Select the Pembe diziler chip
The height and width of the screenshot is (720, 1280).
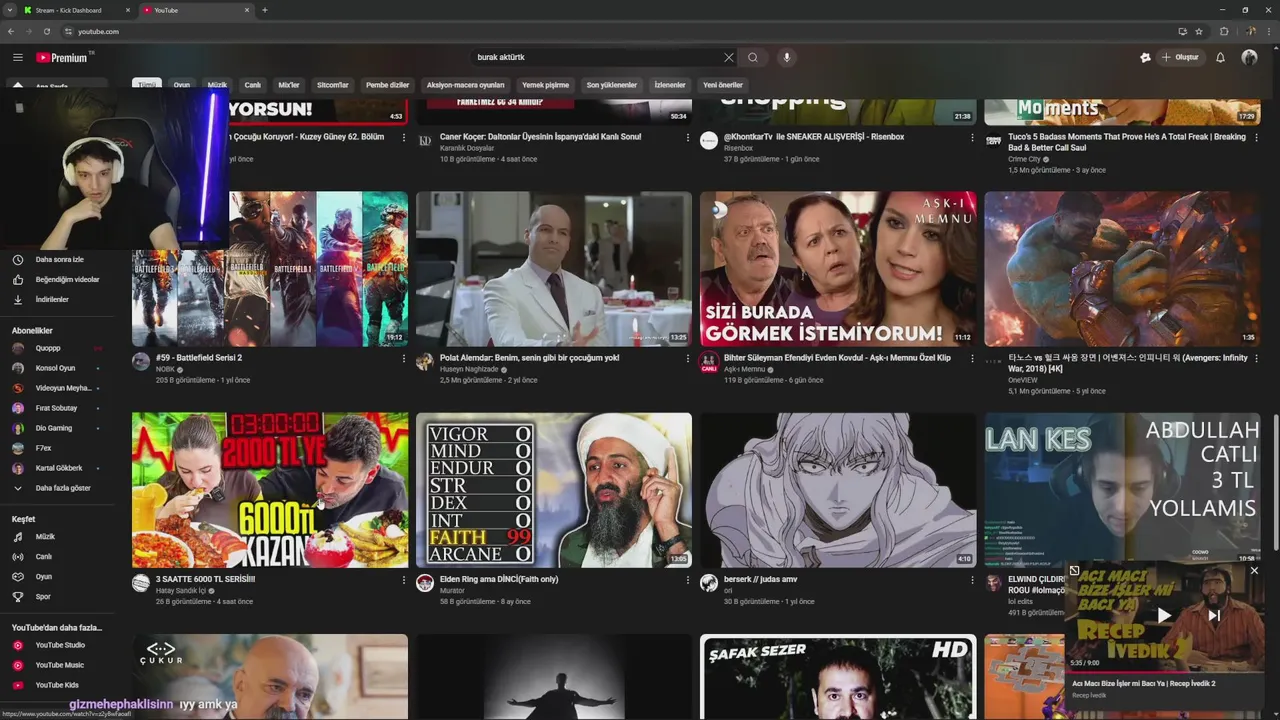click(x=388, y=85)
